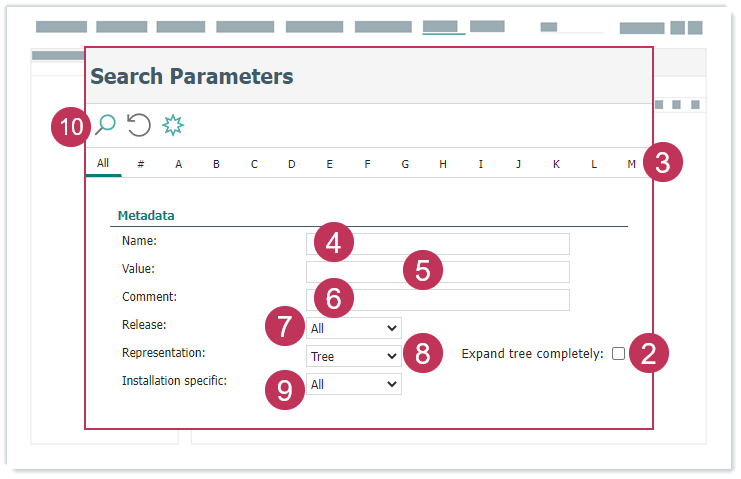Pick the letter F tab
This screenshot has height=479, width=741.
coord(367,164)
